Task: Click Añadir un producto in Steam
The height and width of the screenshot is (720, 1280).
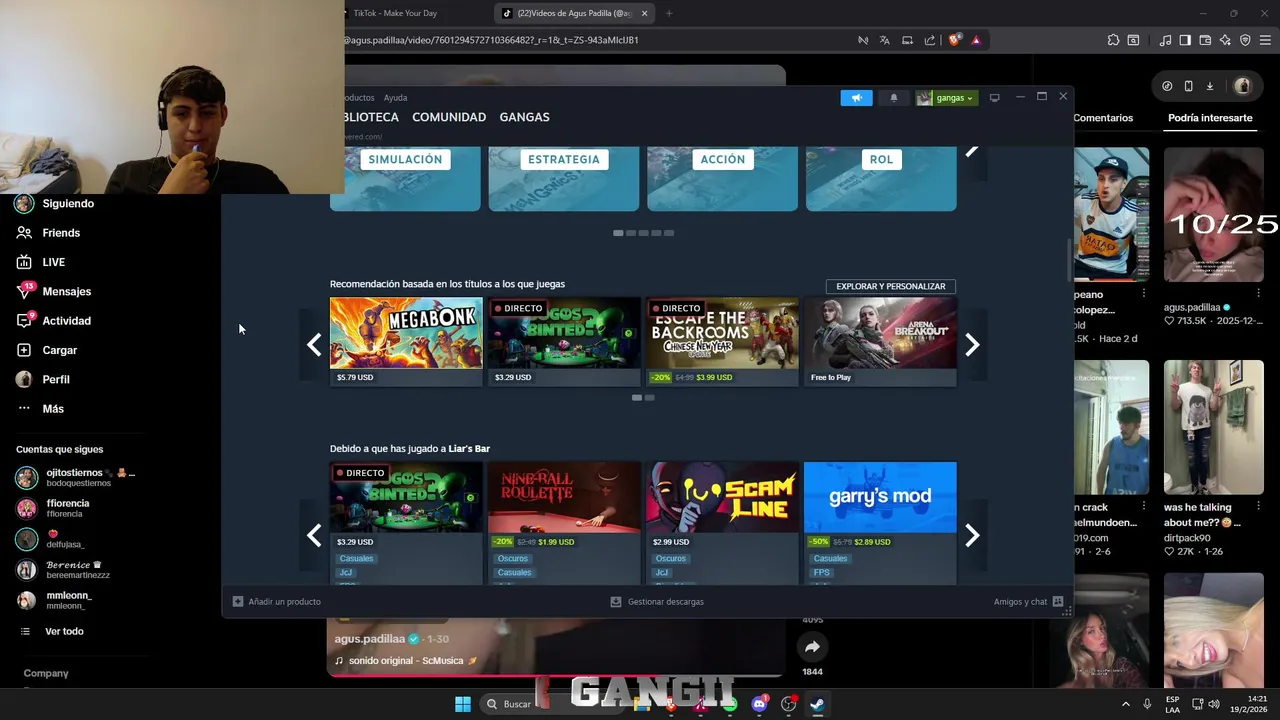Action: (x=277, y=602)
